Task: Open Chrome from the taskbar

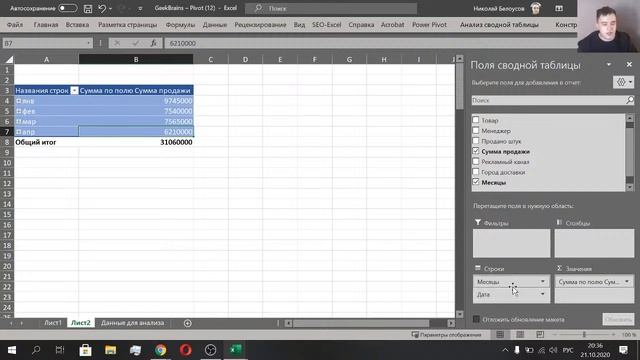Action: (x=160, y=350)
